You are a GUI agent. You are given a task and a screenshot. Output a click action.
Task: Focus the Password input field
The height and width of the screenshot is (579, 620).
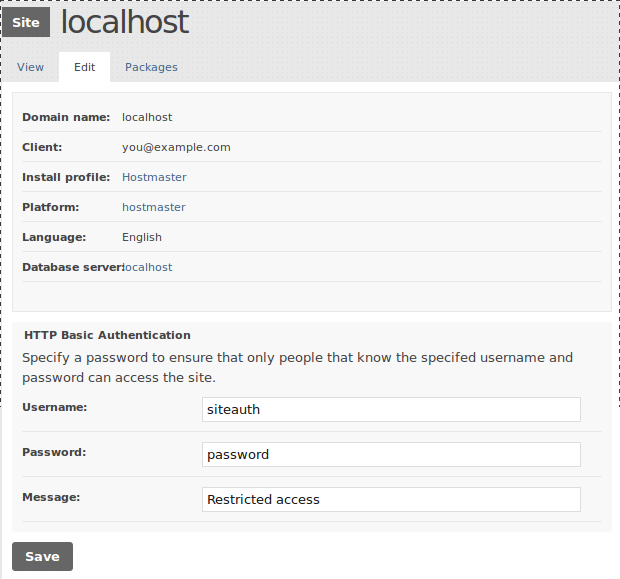click(391, 454)
